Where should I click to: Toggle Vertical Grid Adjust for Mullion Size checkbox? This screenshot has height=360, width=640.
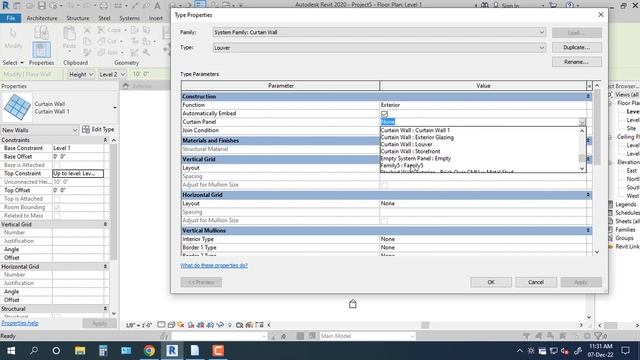pyautogui.click(x=384, y=185)
